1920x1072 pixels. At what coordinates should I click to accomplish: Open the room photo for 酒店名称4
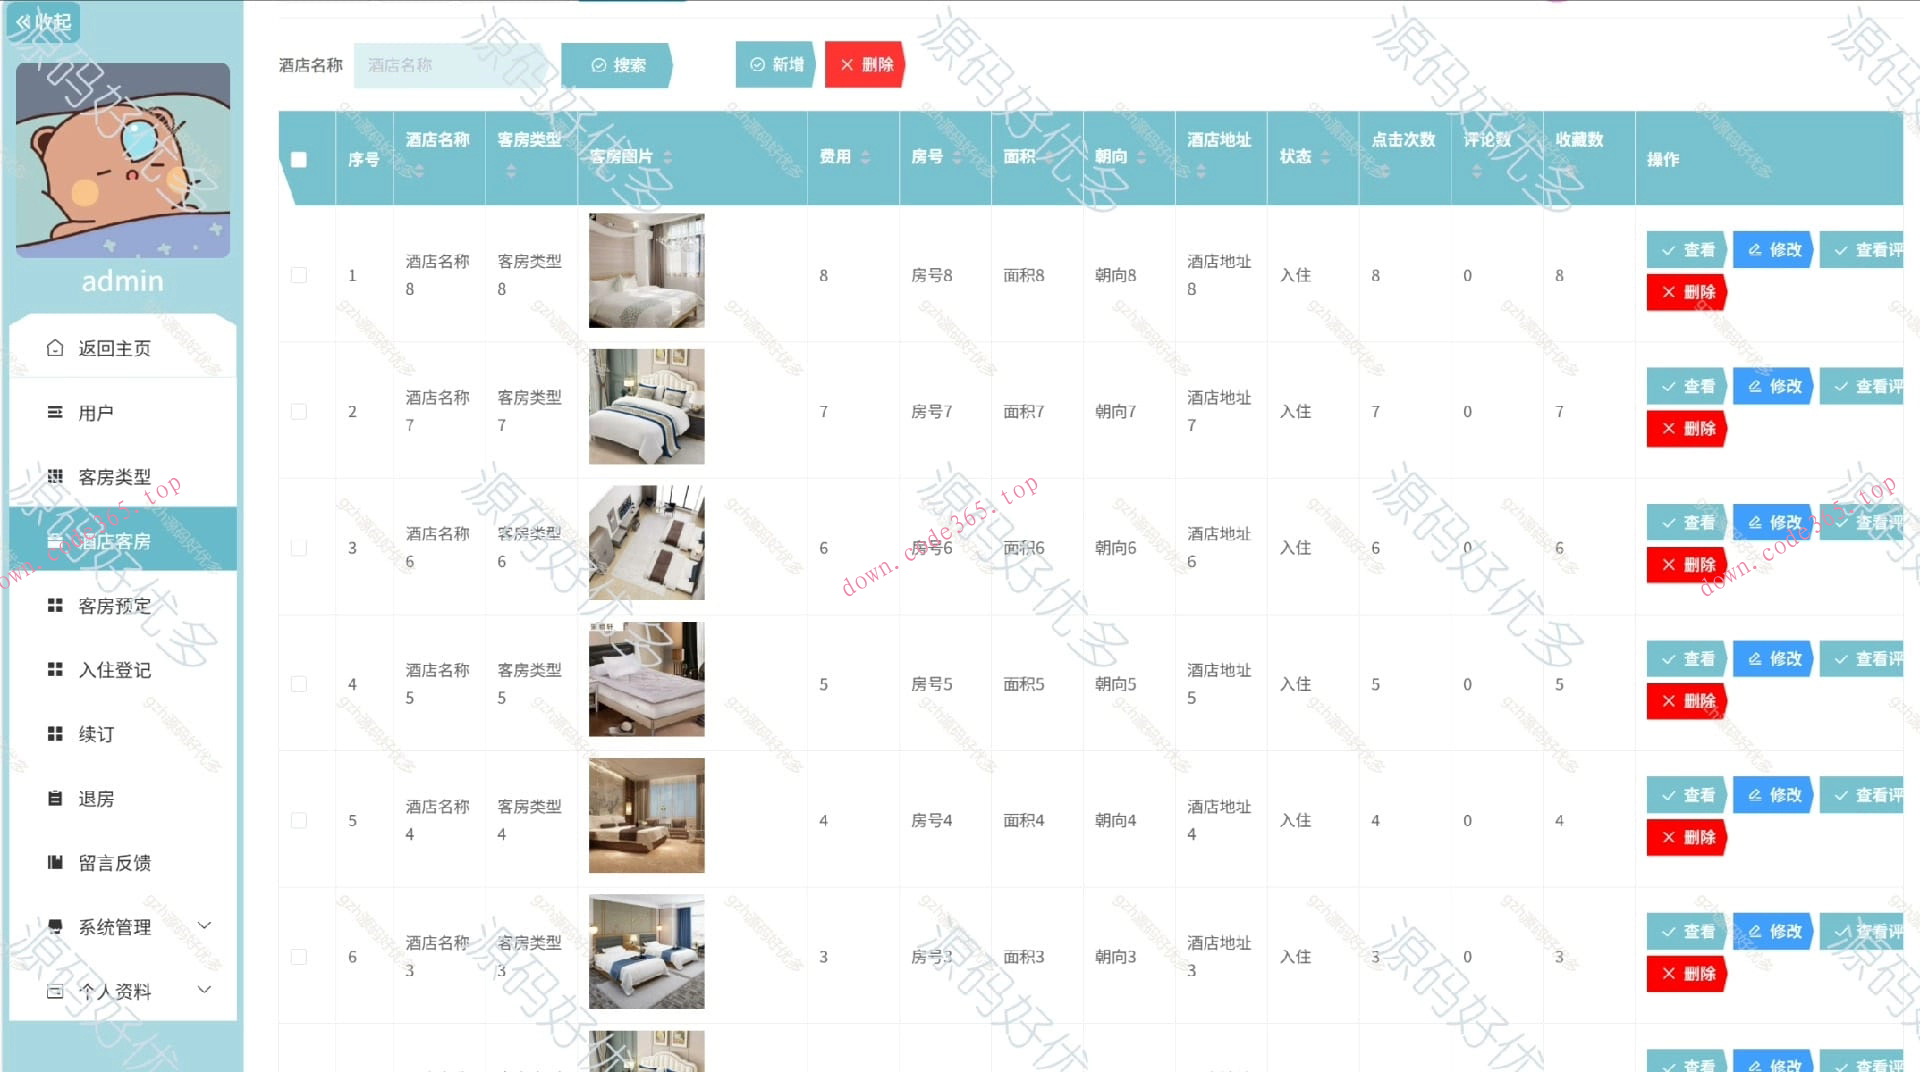click(647, 816)
